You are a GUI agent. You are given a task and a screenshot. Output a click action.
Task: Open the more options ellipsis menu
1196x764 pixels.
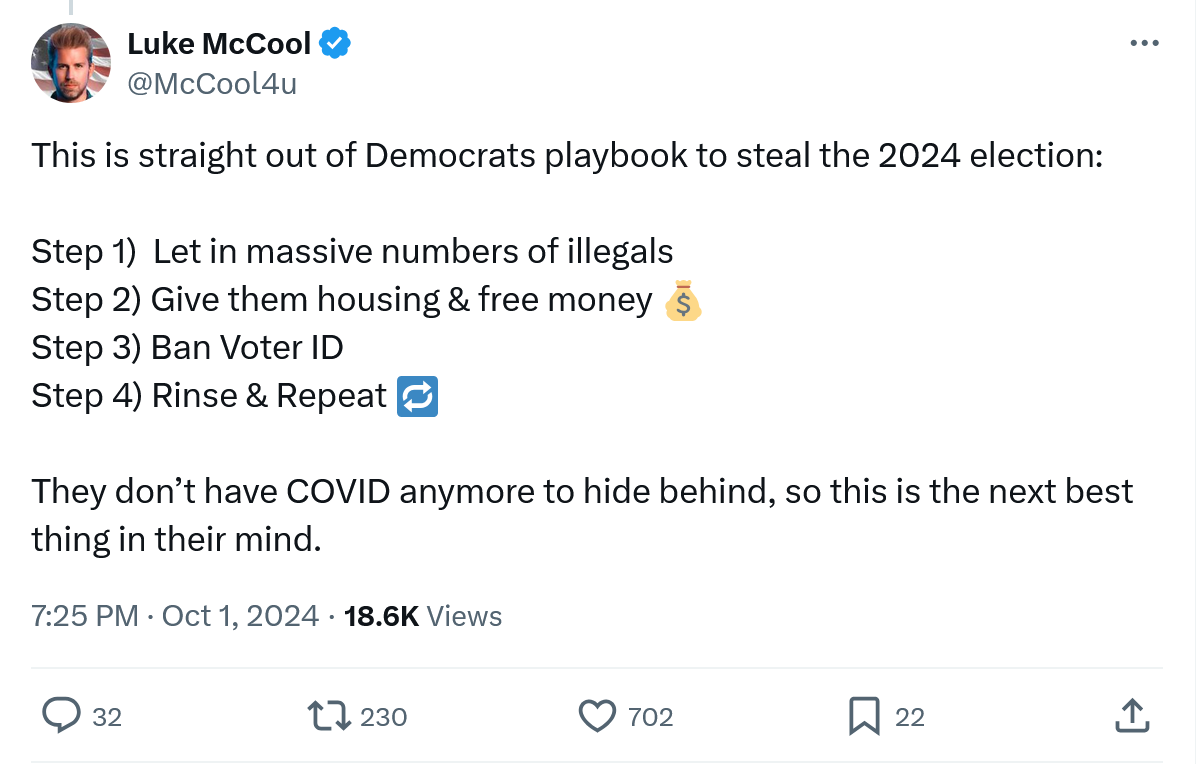coord(1143,43)
